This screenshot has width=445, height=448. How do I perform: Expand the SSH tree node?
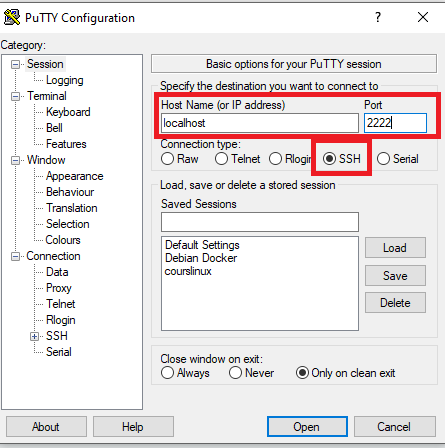click(34, 336)
